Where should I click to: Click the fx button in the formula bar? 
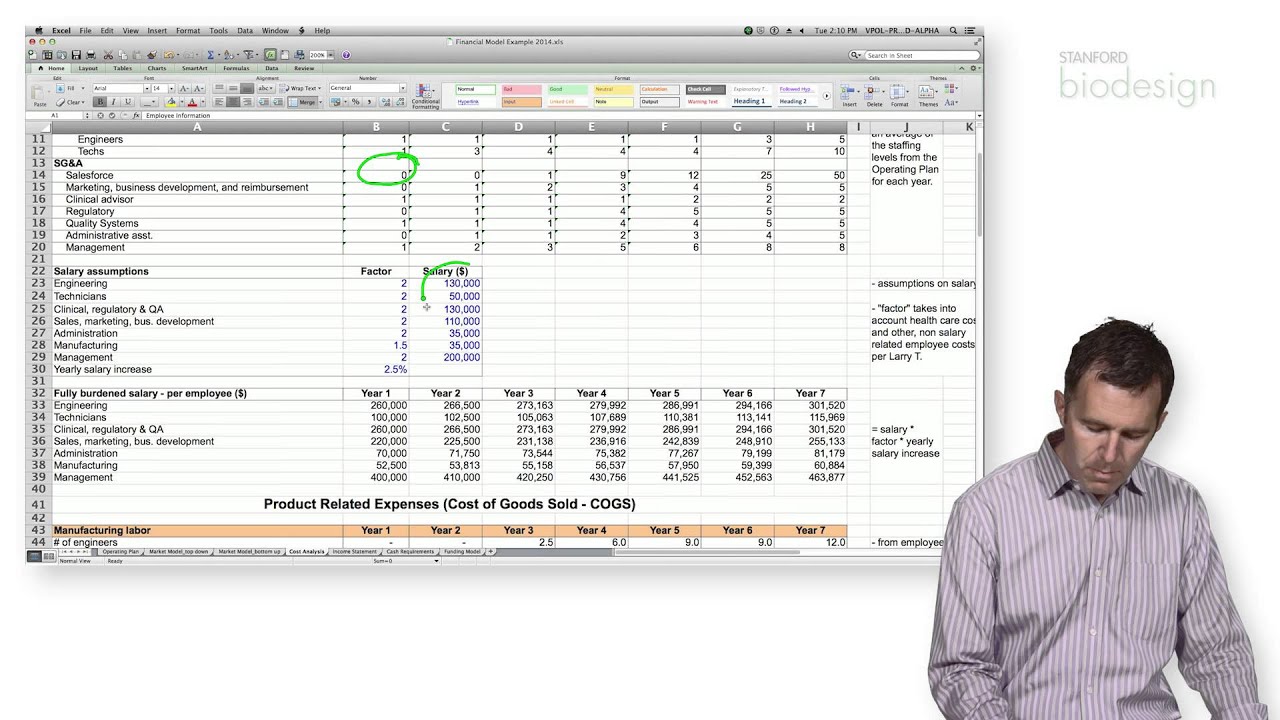pos(136,116)
